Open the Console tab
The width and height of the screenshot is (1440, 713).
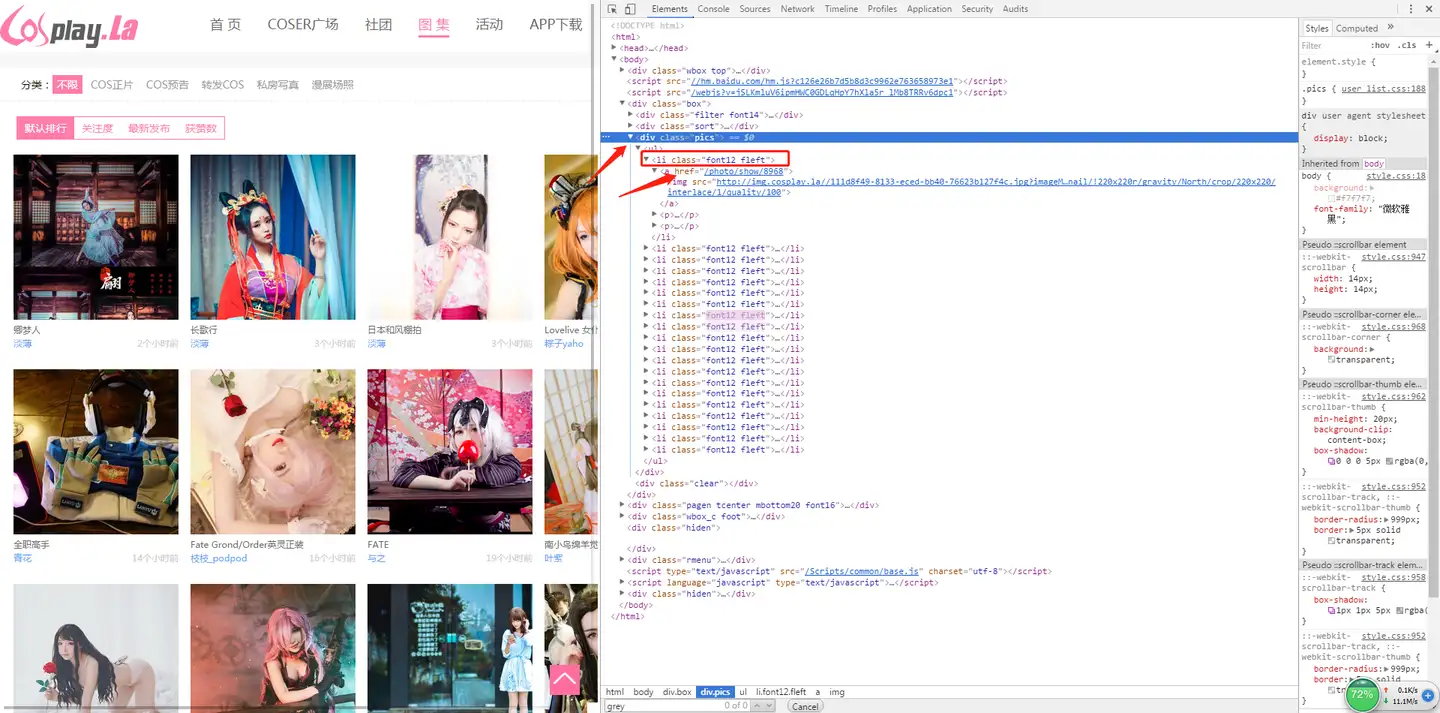pos(713,9)
